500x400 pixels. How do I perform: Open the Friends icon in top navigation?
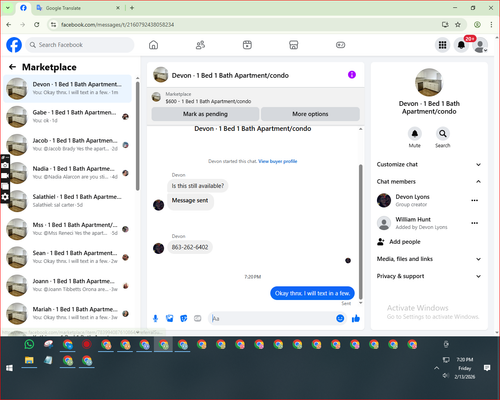pos(200,45)
